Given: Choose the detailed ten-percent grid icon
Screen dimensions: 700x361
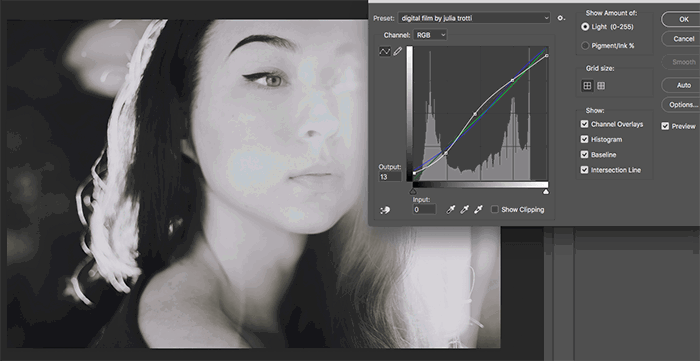Looking at the screenshot, I should tap(601, 86).
